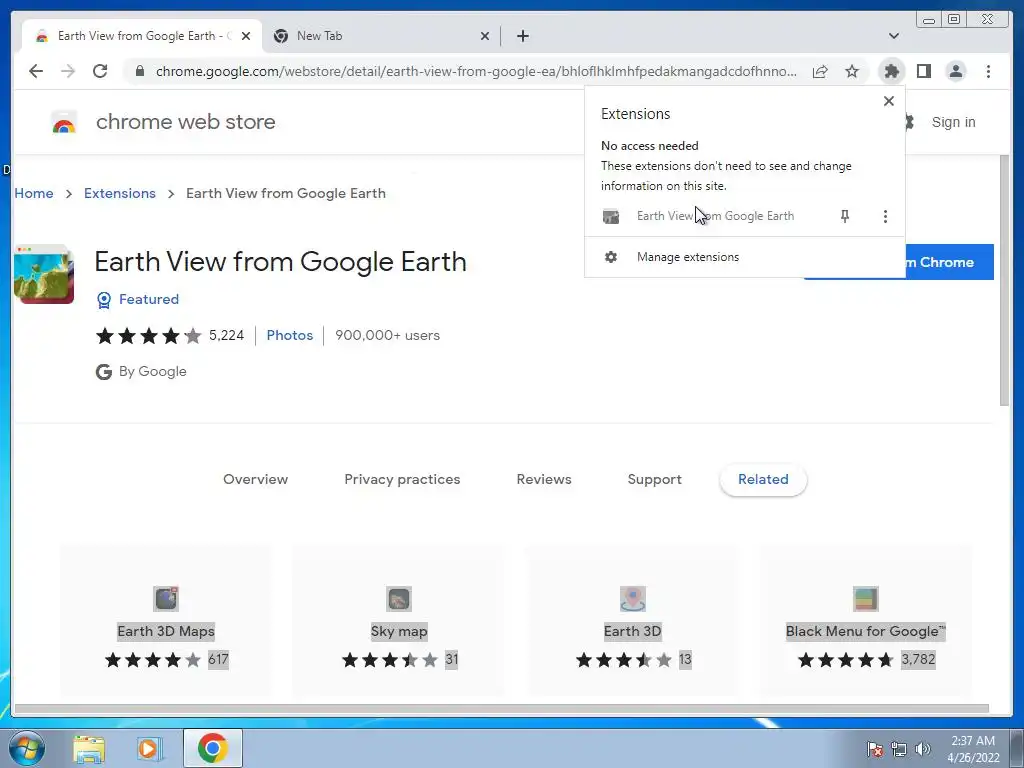This screenshot has height=768, width=1024.
Task: Click the Manage extensions gear icon
Action: click(611, 257)
